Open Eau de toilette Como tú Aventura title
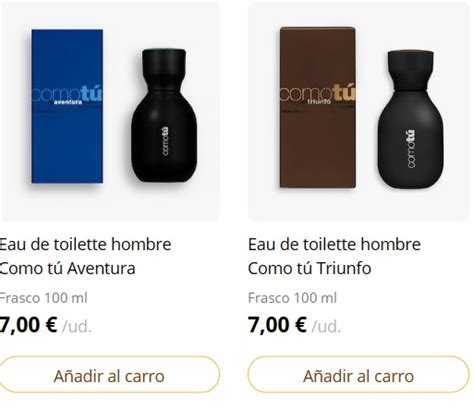The image size is (474, 420). pos(85,256)
